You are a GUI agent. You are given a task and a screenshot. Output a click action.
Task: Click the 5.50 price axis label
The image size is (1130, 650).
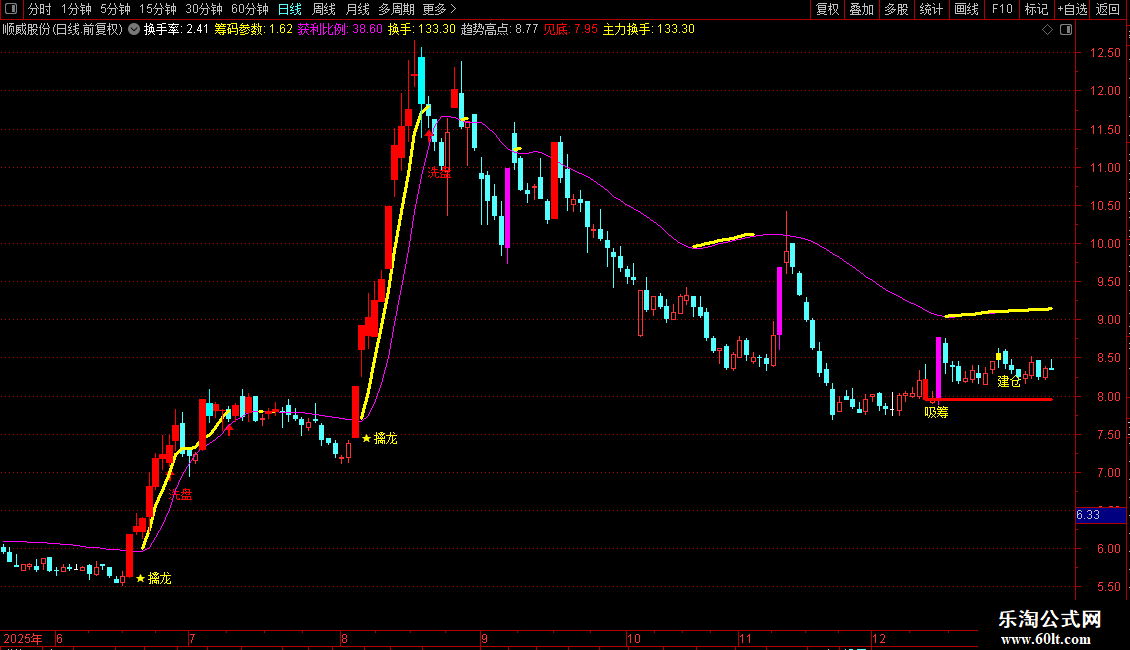click(1108, 587)
